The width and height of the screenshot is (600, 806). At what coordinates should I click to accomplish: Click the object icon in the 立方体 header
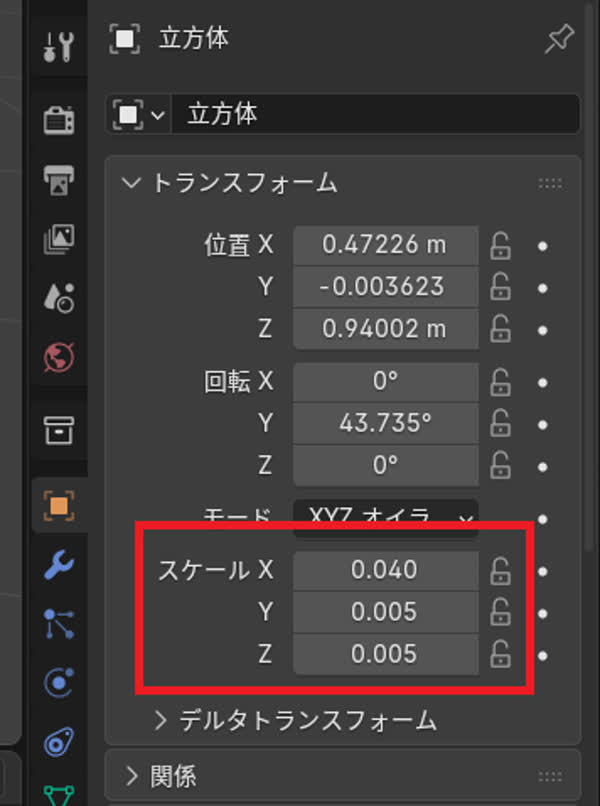124,39
